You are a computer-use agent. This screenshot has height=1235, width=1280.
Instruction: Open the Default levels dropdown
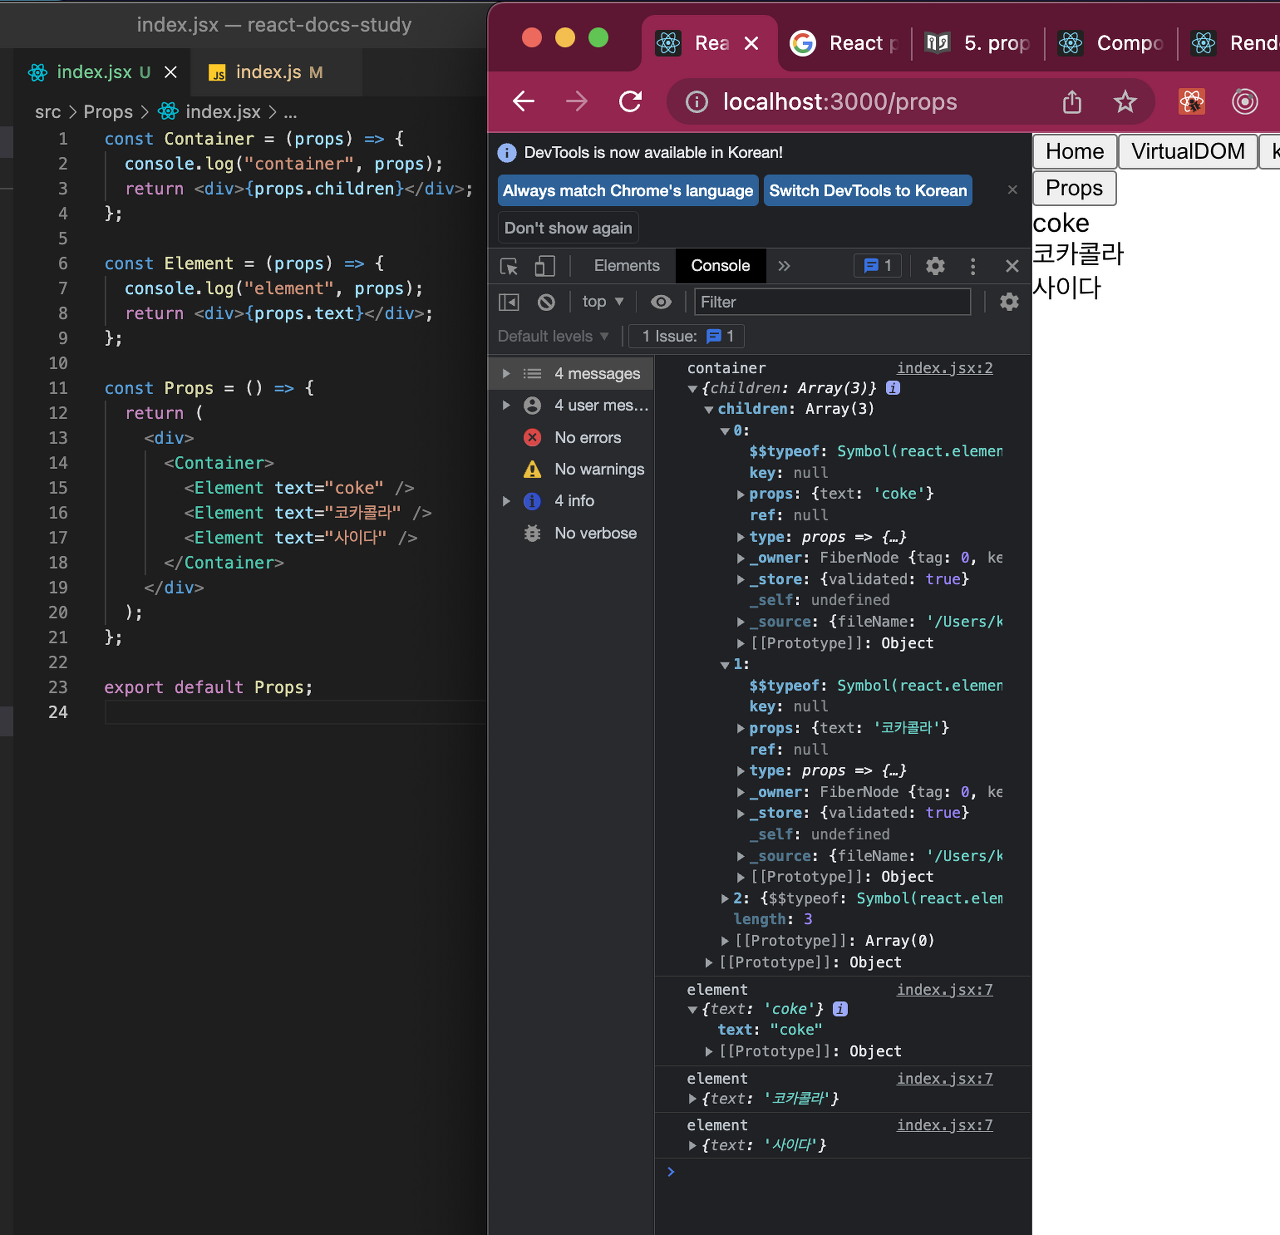pos(553,336)
